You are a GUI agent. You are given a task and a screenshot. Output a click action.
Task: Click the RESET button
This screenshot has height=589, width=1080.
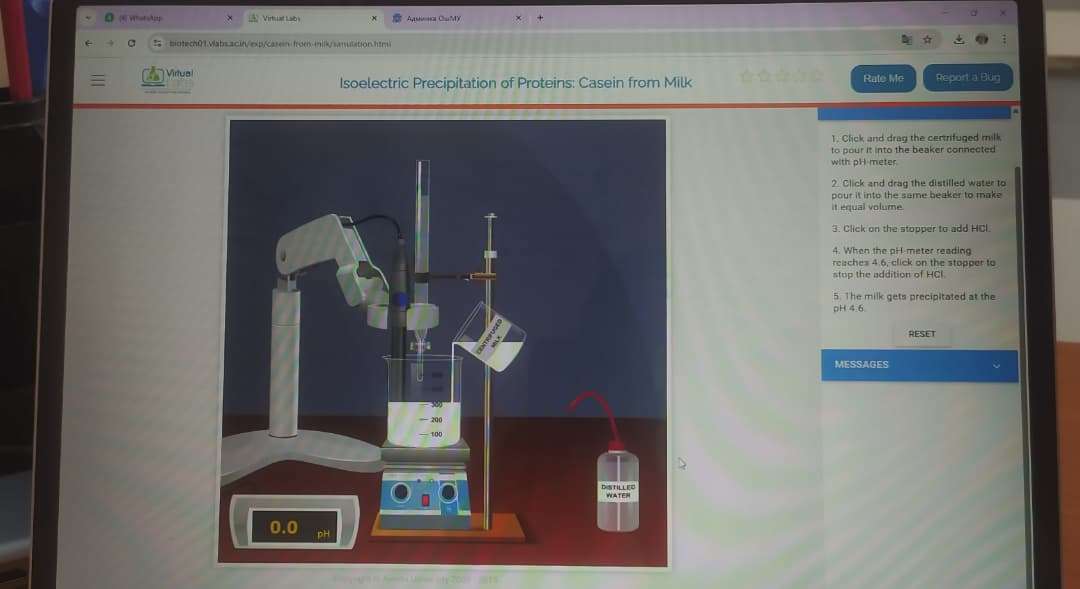coord(921,334)
